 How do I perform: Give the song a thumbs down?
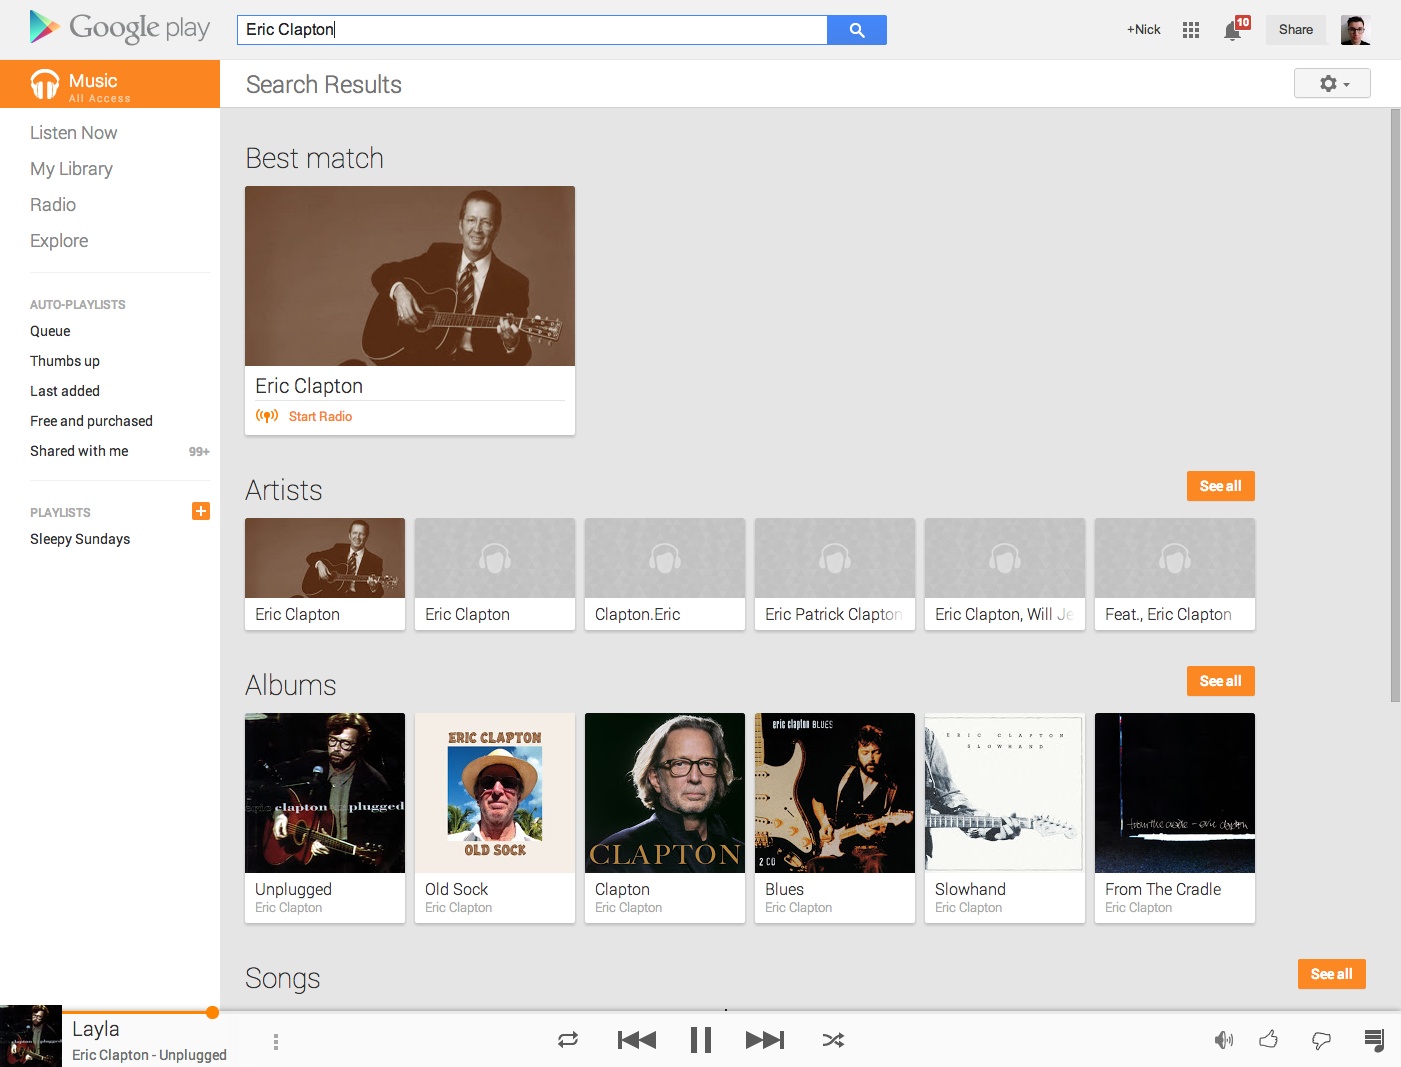pyautogui.click(x=1321, y=1041)
